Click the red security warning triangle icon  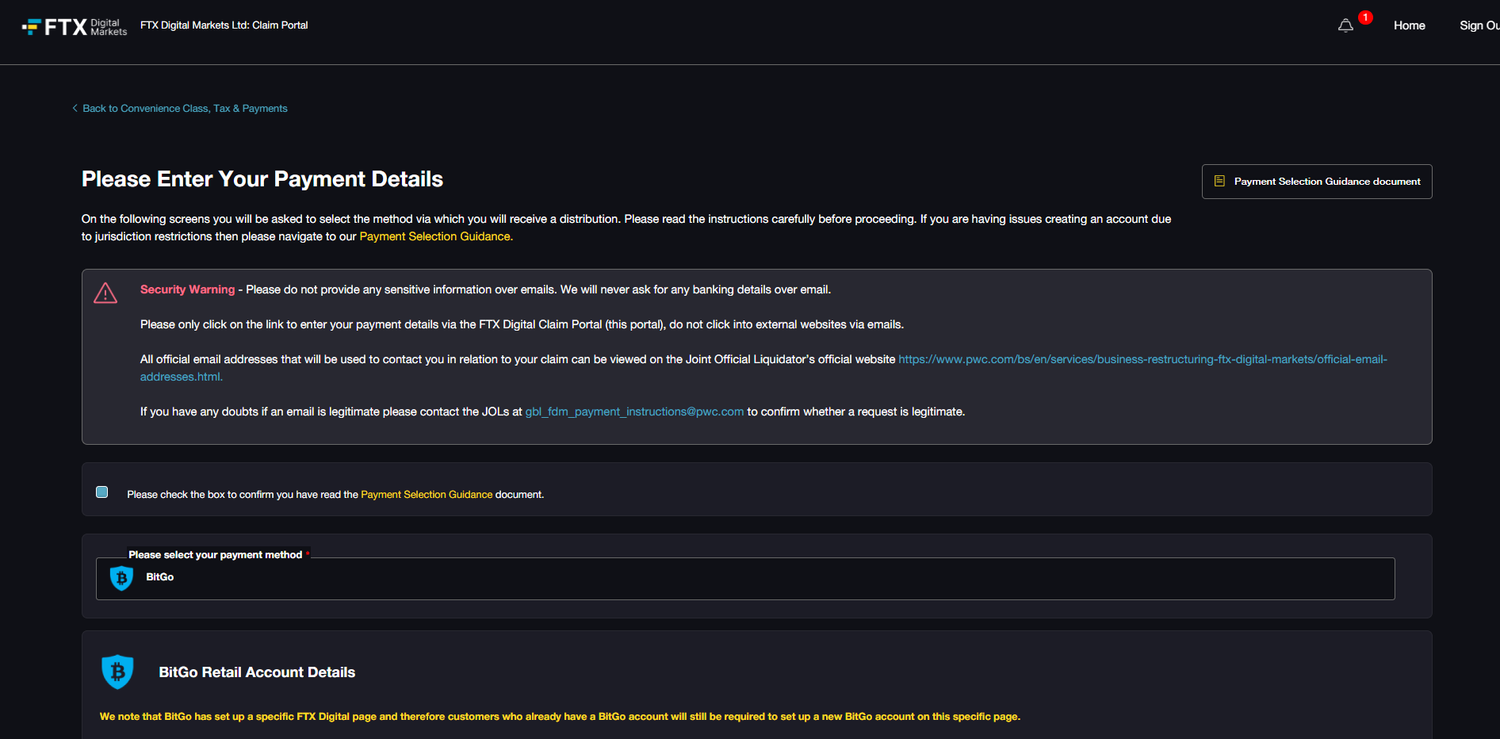[105, 293]
